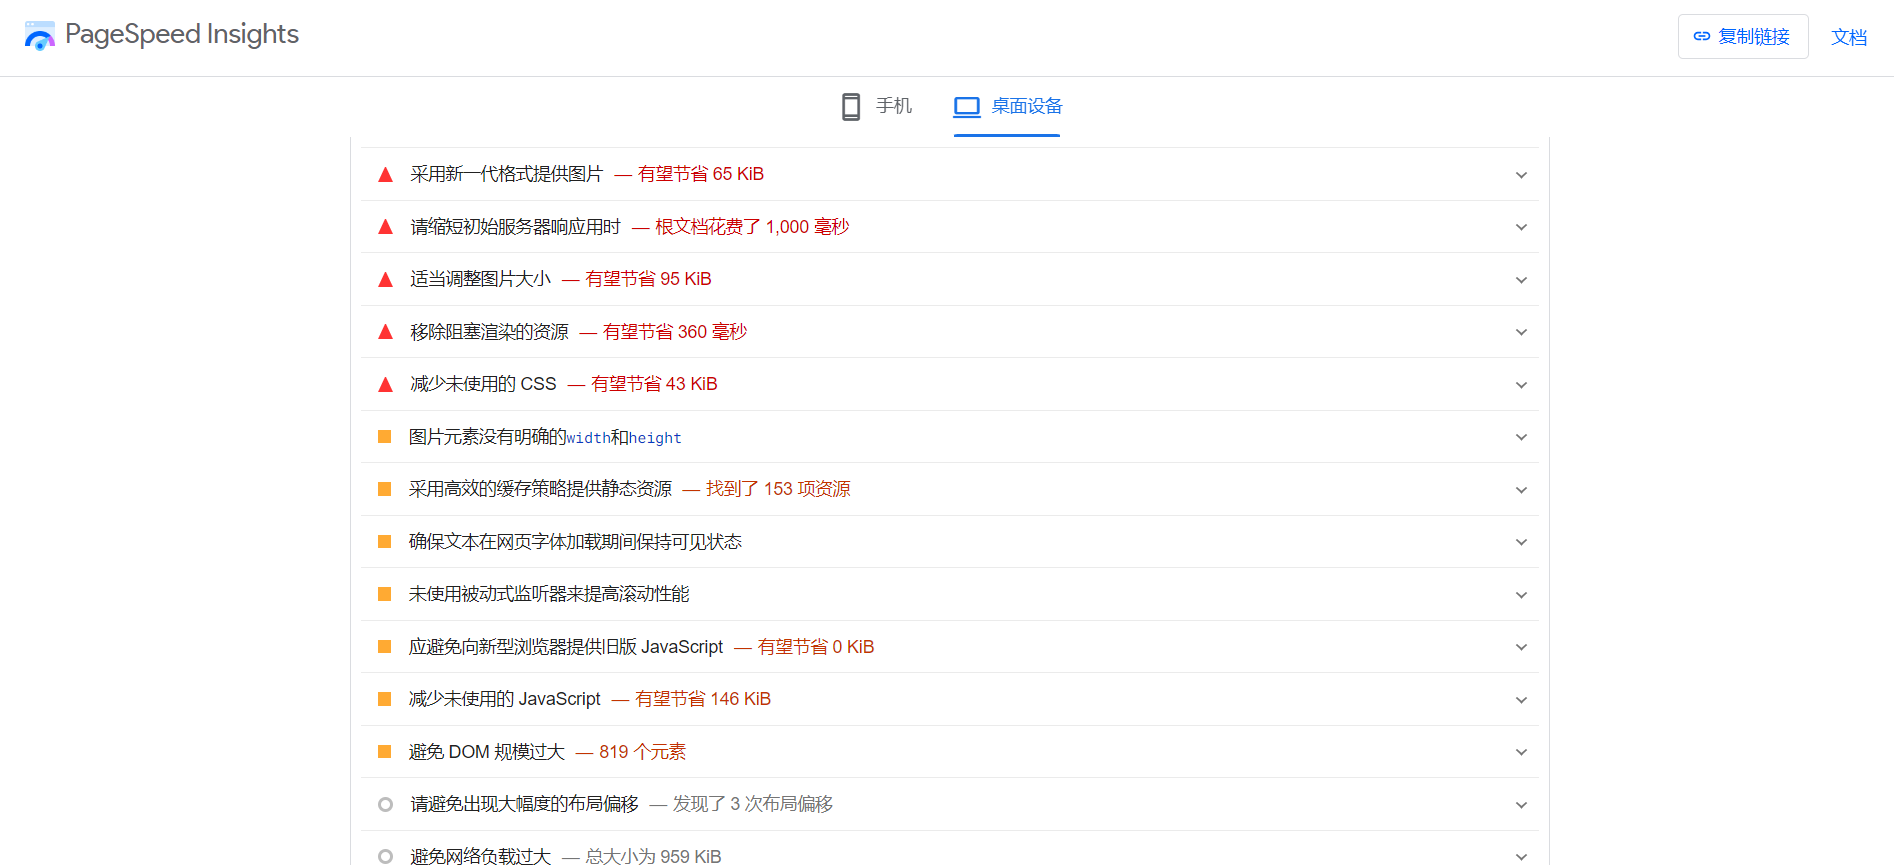
Task: Click the 复制链接 button
Action: pyautogui.click(x=1742, y=37)
